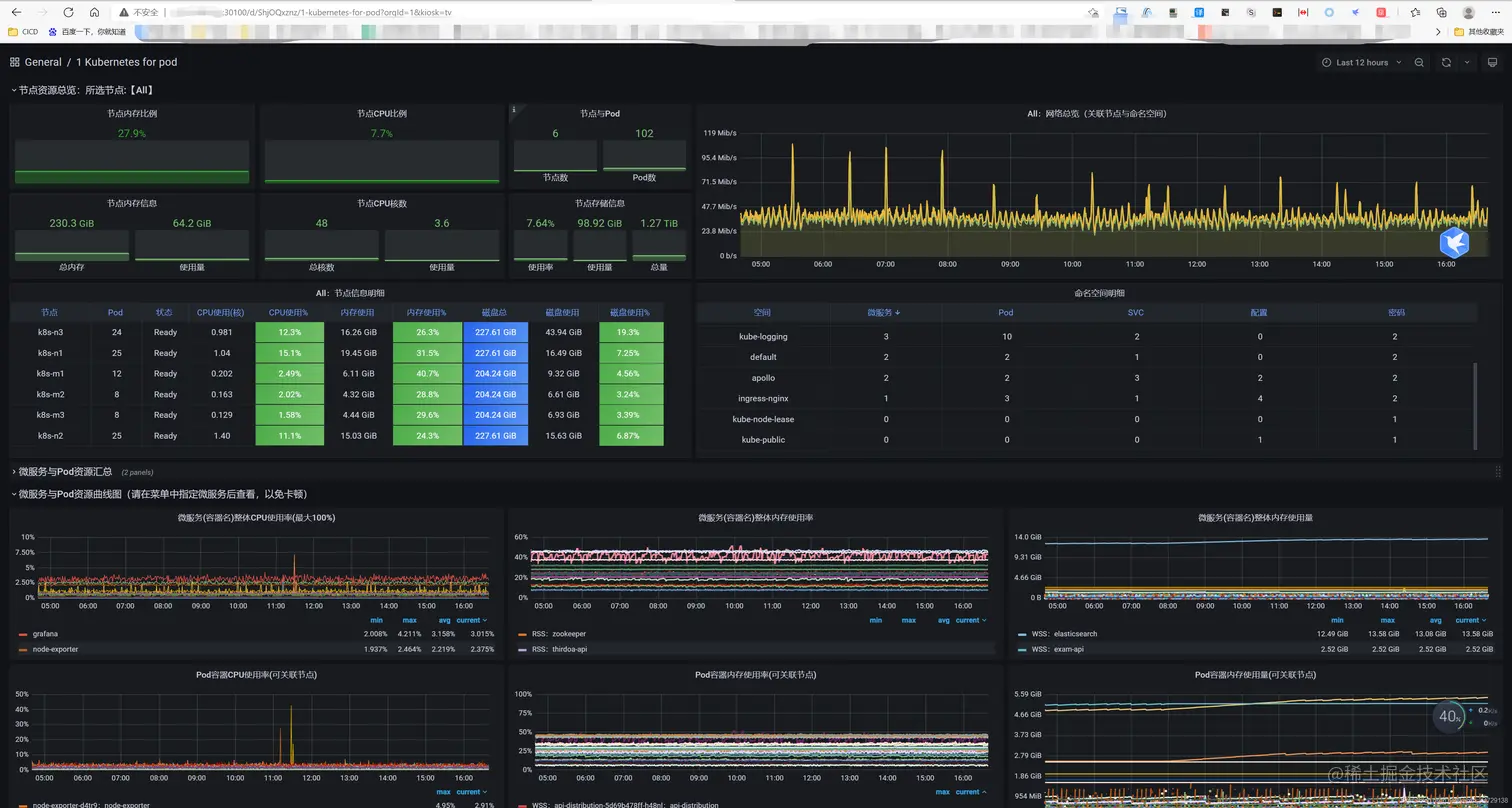This screenshot has height=808, width=1512.
Task: Zoom out the dashboard time range
Action: click(1419, 62)
